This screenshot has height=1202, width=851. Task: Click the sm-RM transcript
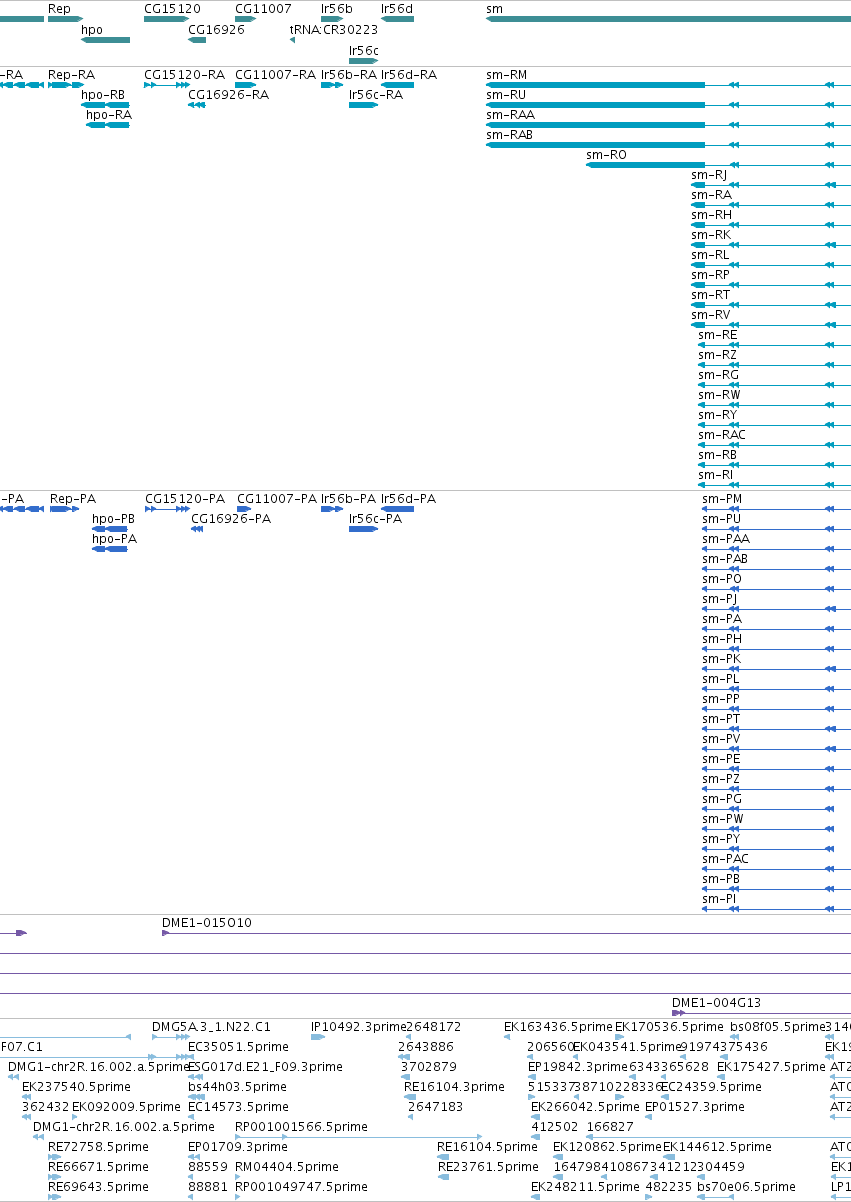tap(668, 85)
